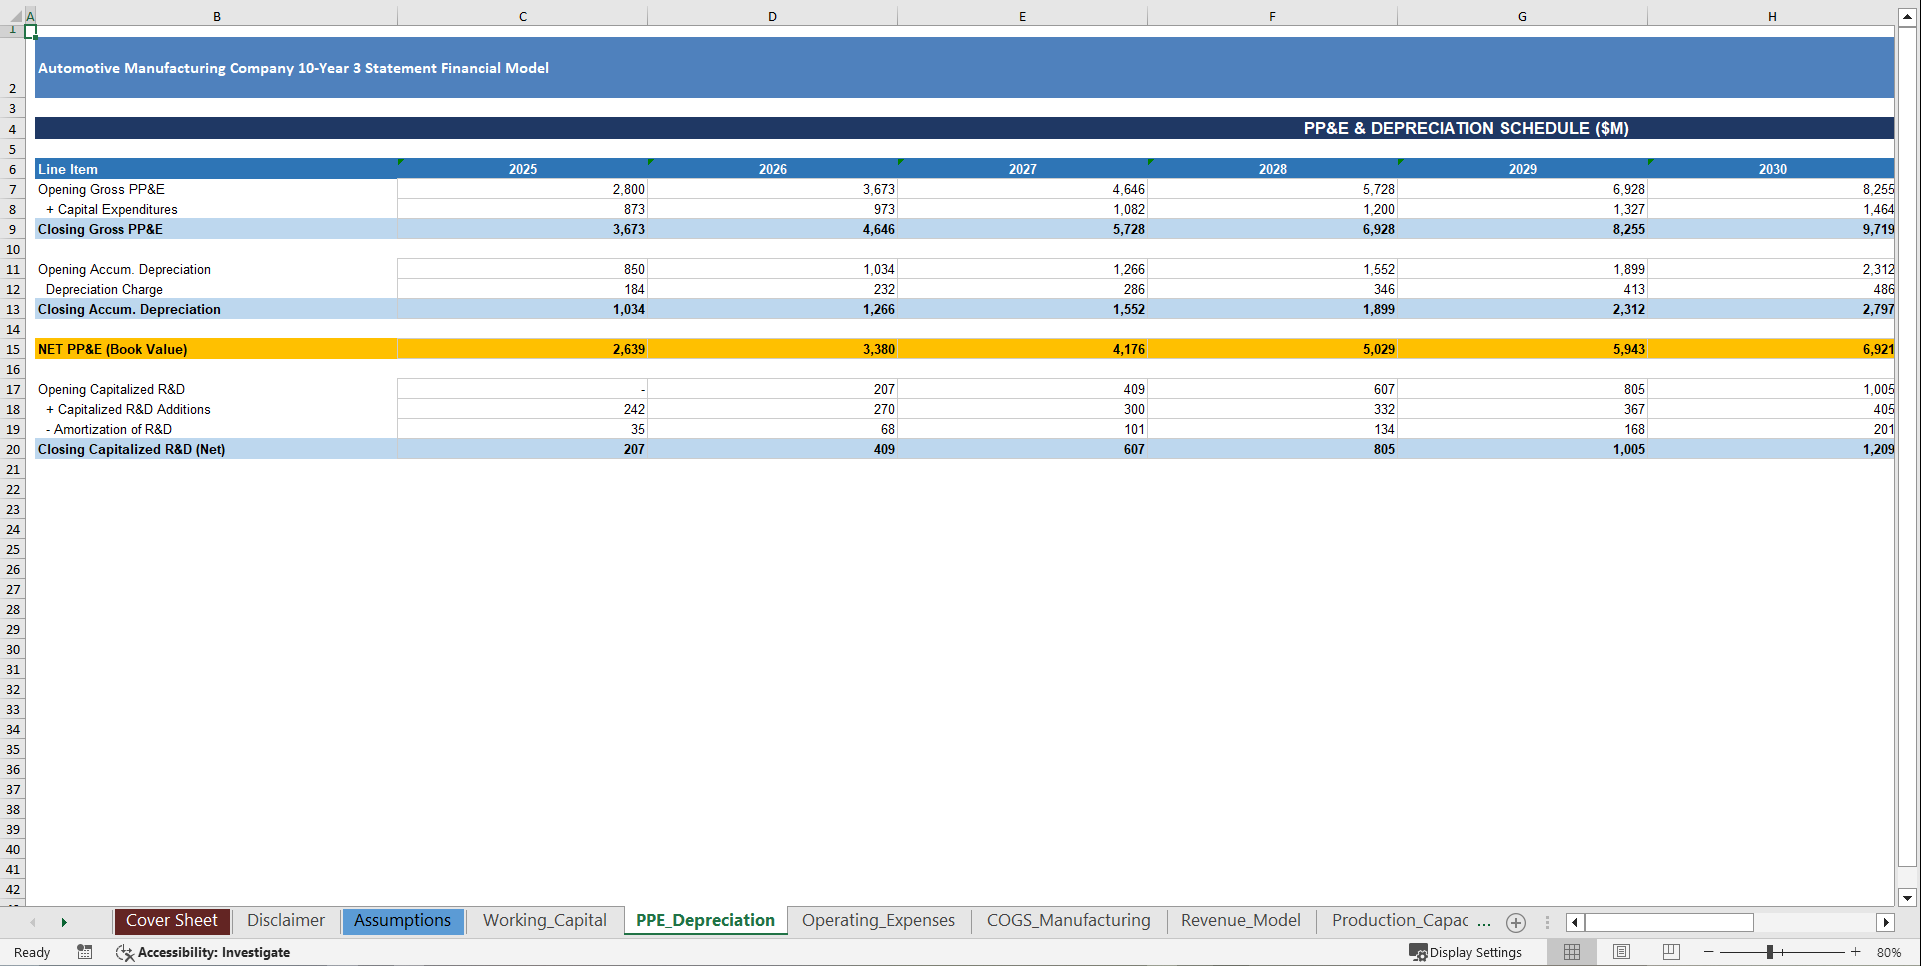Switch to Normal view
Image resolution: width=1921 pixels, height=966 pixels.
1571,952
